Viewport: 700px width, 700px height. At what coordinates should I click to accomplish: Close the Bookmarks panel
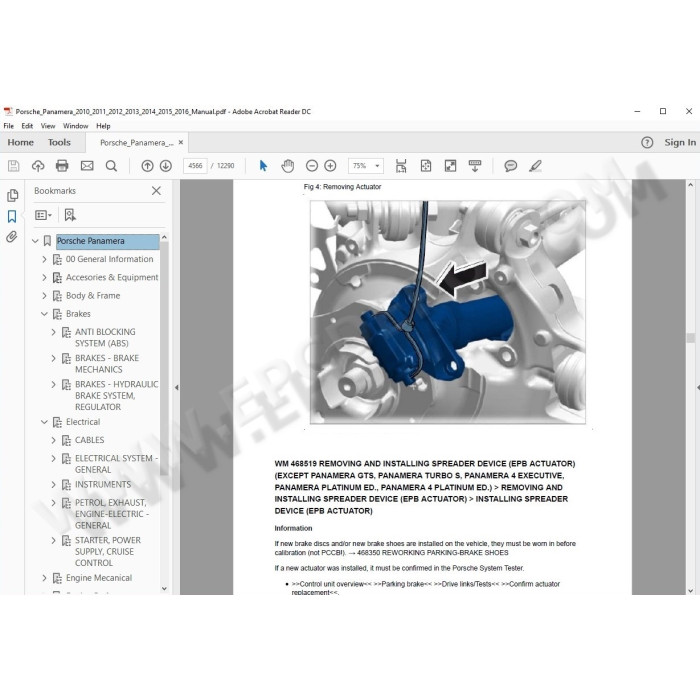point(156,191)
